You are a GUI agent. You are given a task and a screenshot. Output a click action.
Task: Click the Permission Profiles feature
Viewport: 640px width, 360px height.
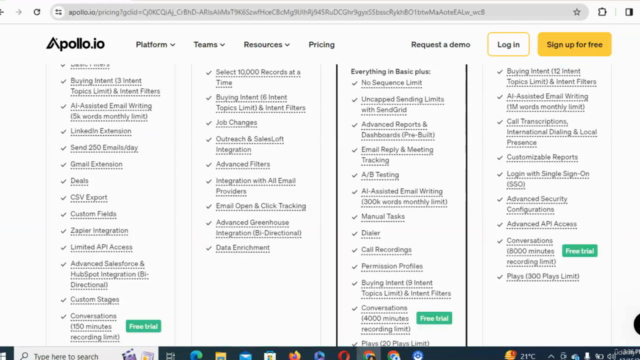click(x=392, y=266)
